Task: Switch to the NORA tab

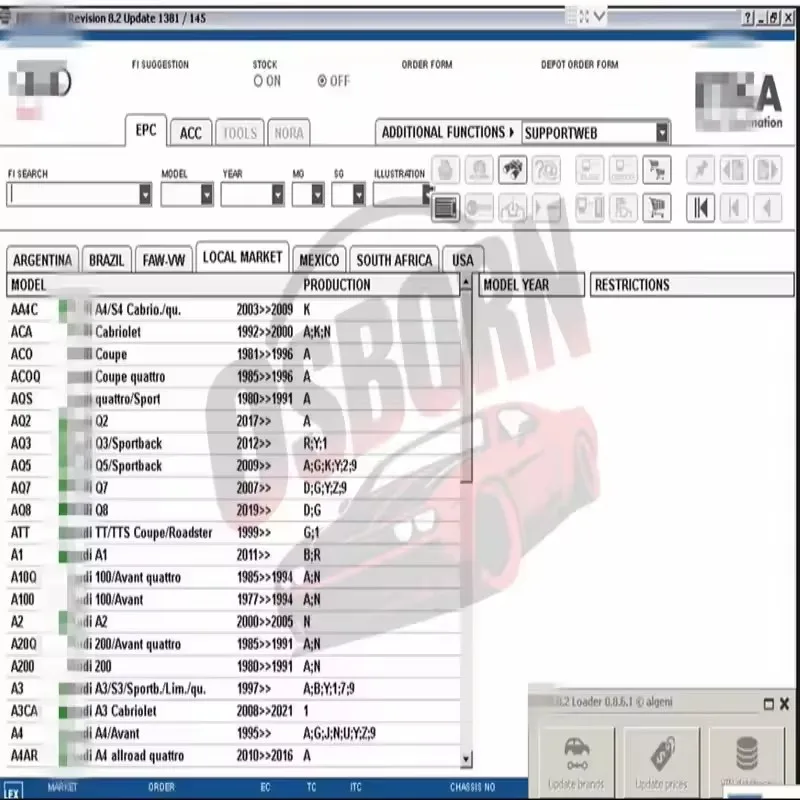Action: [289, 133]
